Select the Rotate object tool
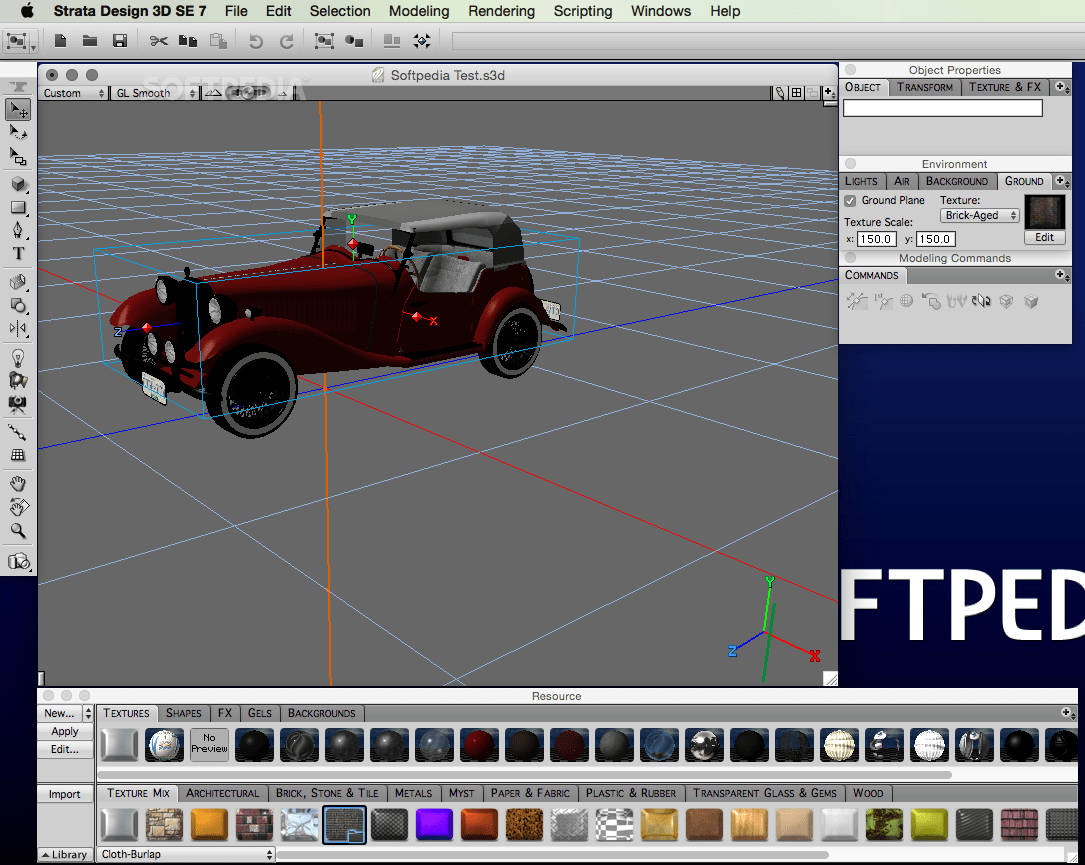 (x=18, y=132)
